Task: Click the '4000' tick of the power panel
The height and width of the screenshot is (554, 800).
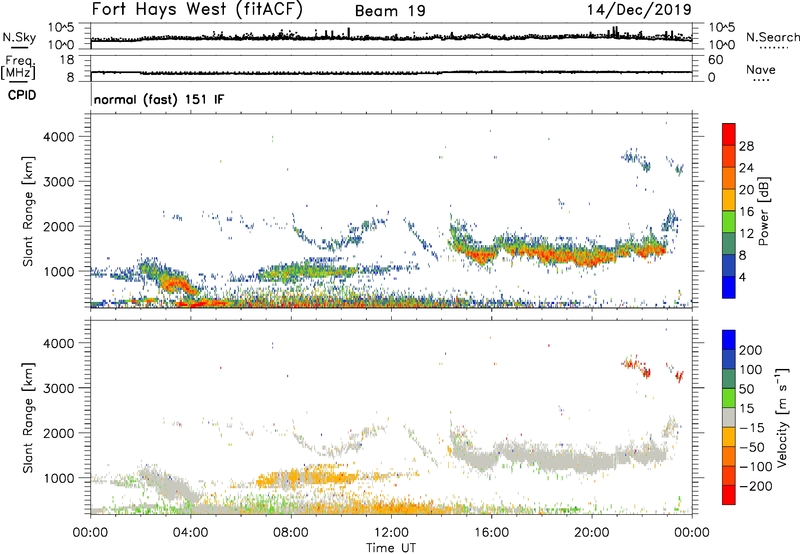Action: tap(58, 137)
